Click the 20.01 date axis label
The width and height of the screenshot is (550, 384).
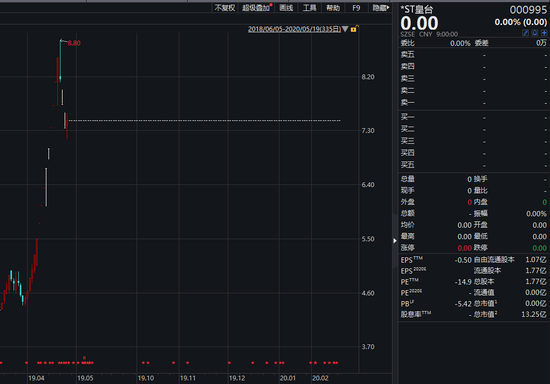[x=287, y=378]
